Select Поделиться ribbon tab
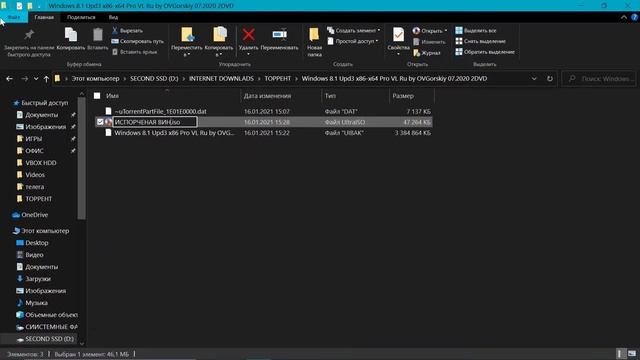This screenshot has height=360, width=640. pos(81,17)
